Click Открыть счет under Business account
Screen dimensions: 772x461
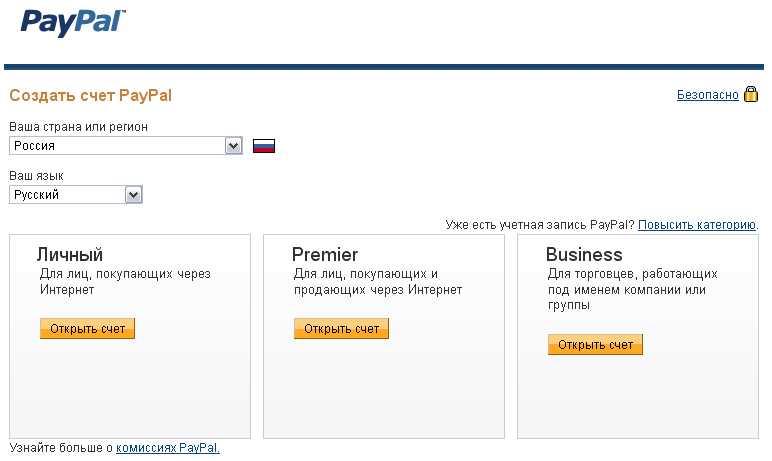tap(595, 344)
